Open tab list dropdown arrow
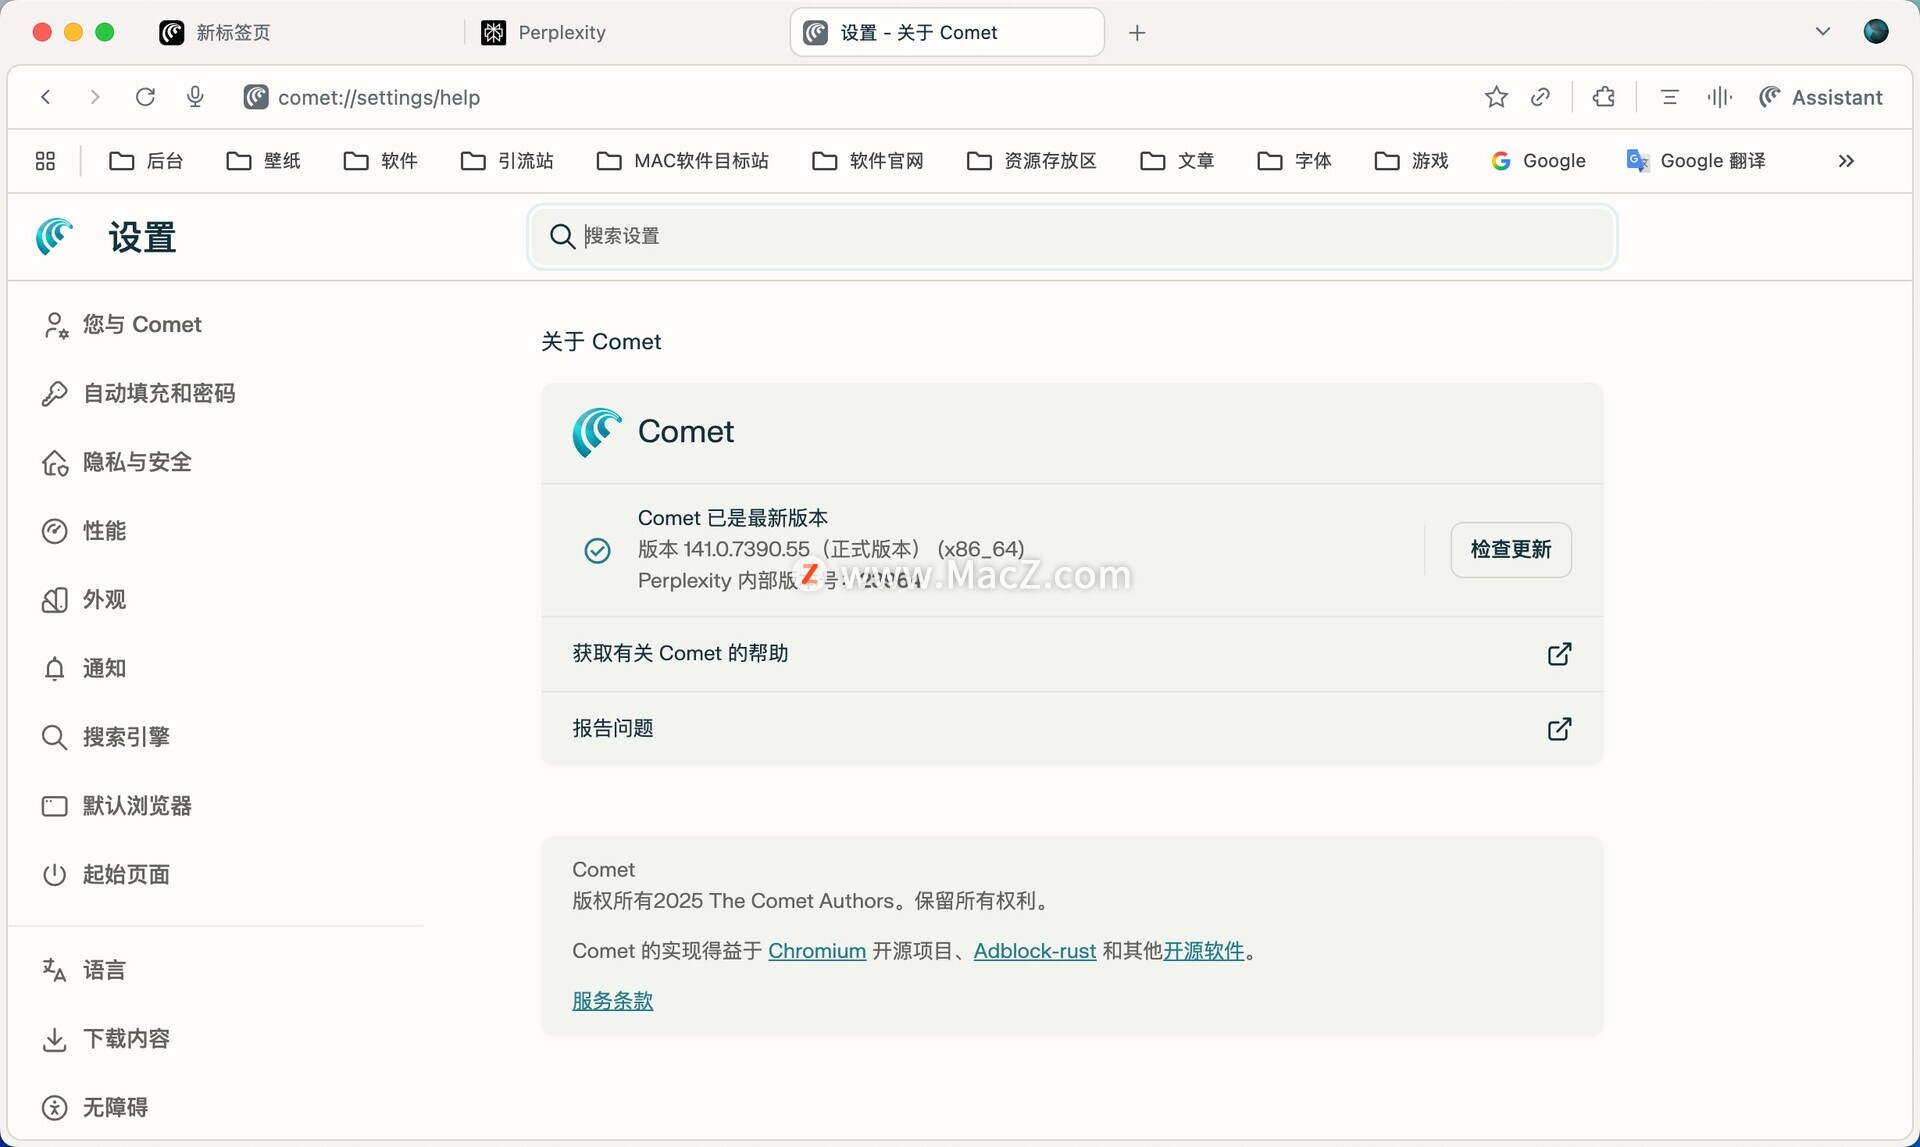This screenshot has height=1147, width=1920. (1823, 32)
